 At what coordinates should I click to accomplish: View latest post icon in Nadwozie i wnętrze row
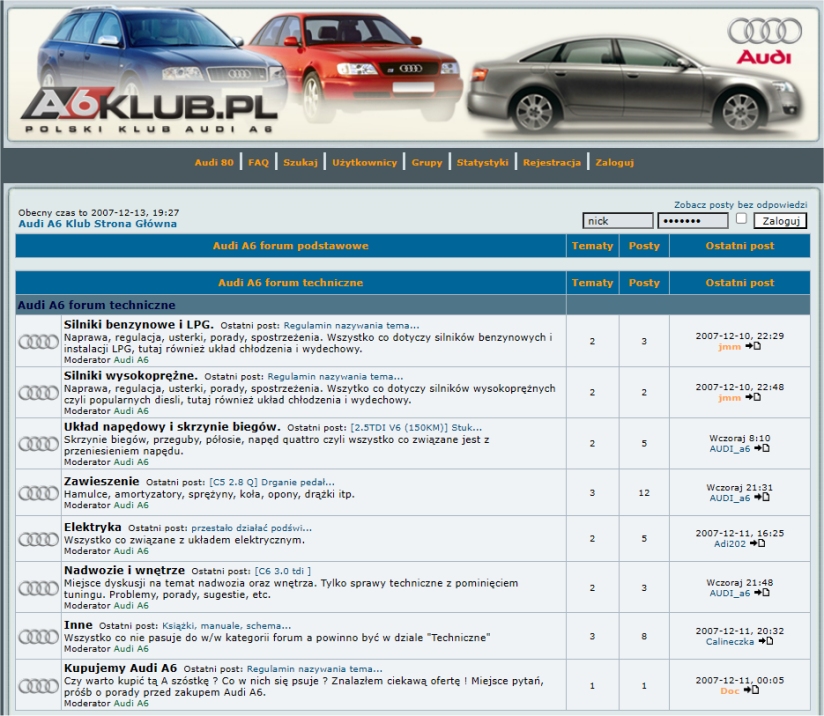(761, 592)
